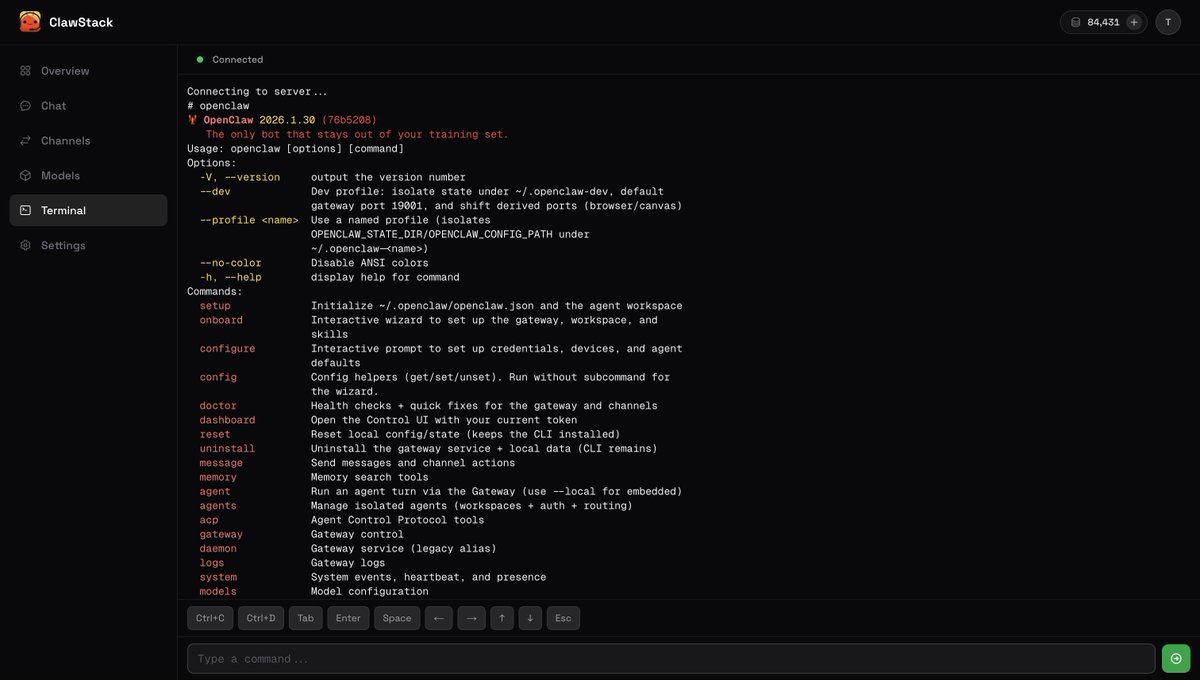Open the Chat section
This screenshot has height=680, width=1200.
click(88, 106)
